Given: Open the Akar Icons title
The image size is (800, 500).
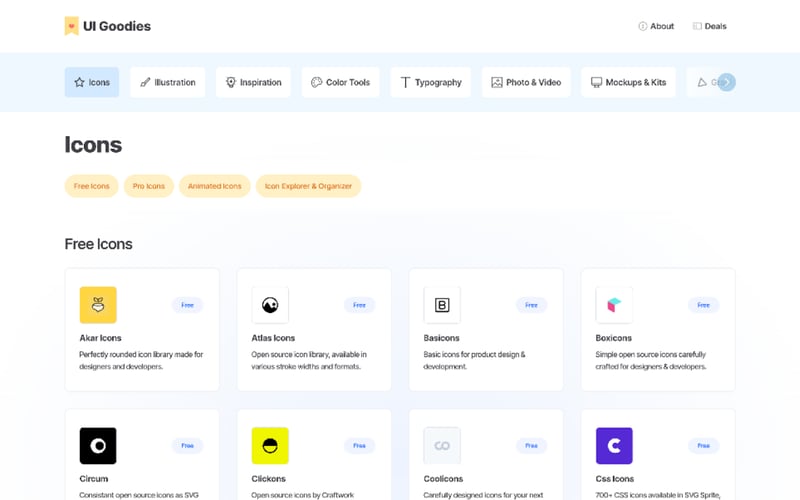Looking at the screenshot, I should (101, 338).
